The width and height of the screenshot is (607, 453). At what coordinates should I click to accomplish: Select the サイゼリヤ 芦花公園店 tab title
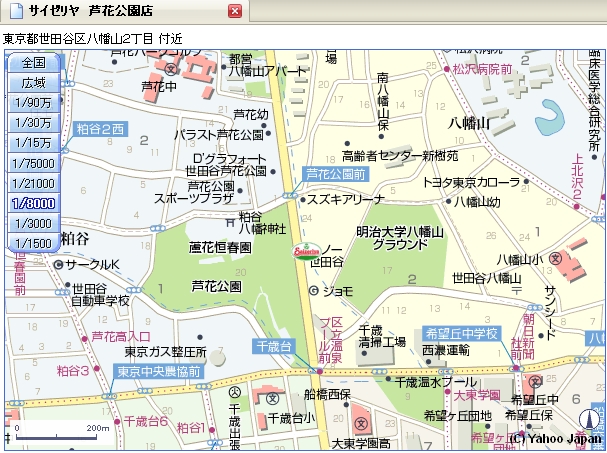click(91, 11)
